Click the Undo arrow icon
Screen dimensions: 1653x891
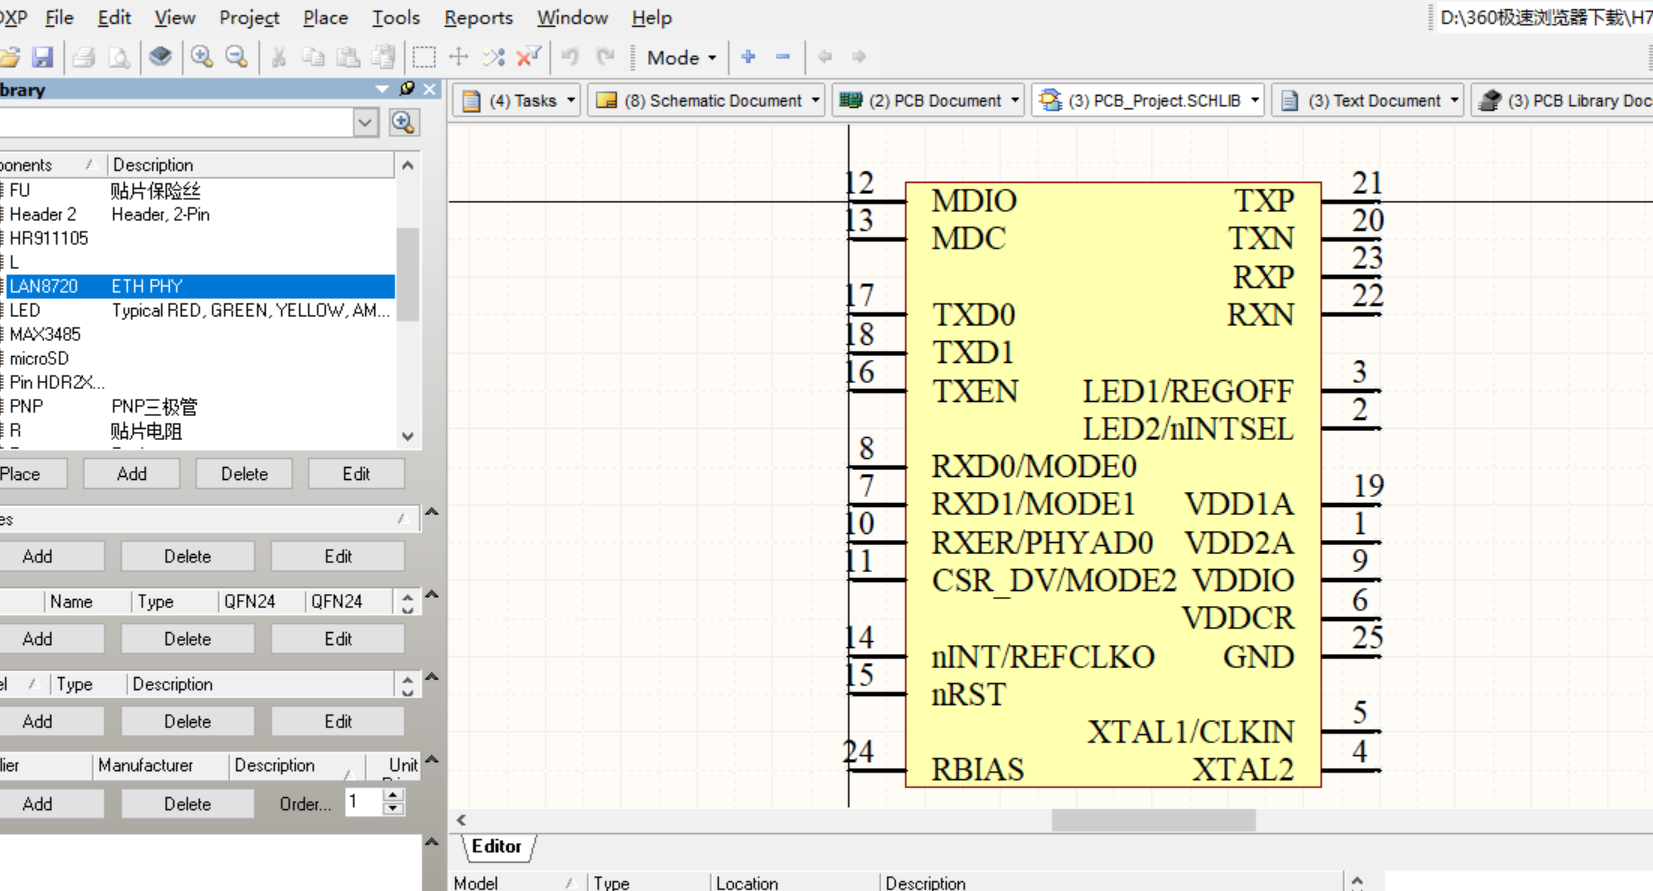click(570, 57)
